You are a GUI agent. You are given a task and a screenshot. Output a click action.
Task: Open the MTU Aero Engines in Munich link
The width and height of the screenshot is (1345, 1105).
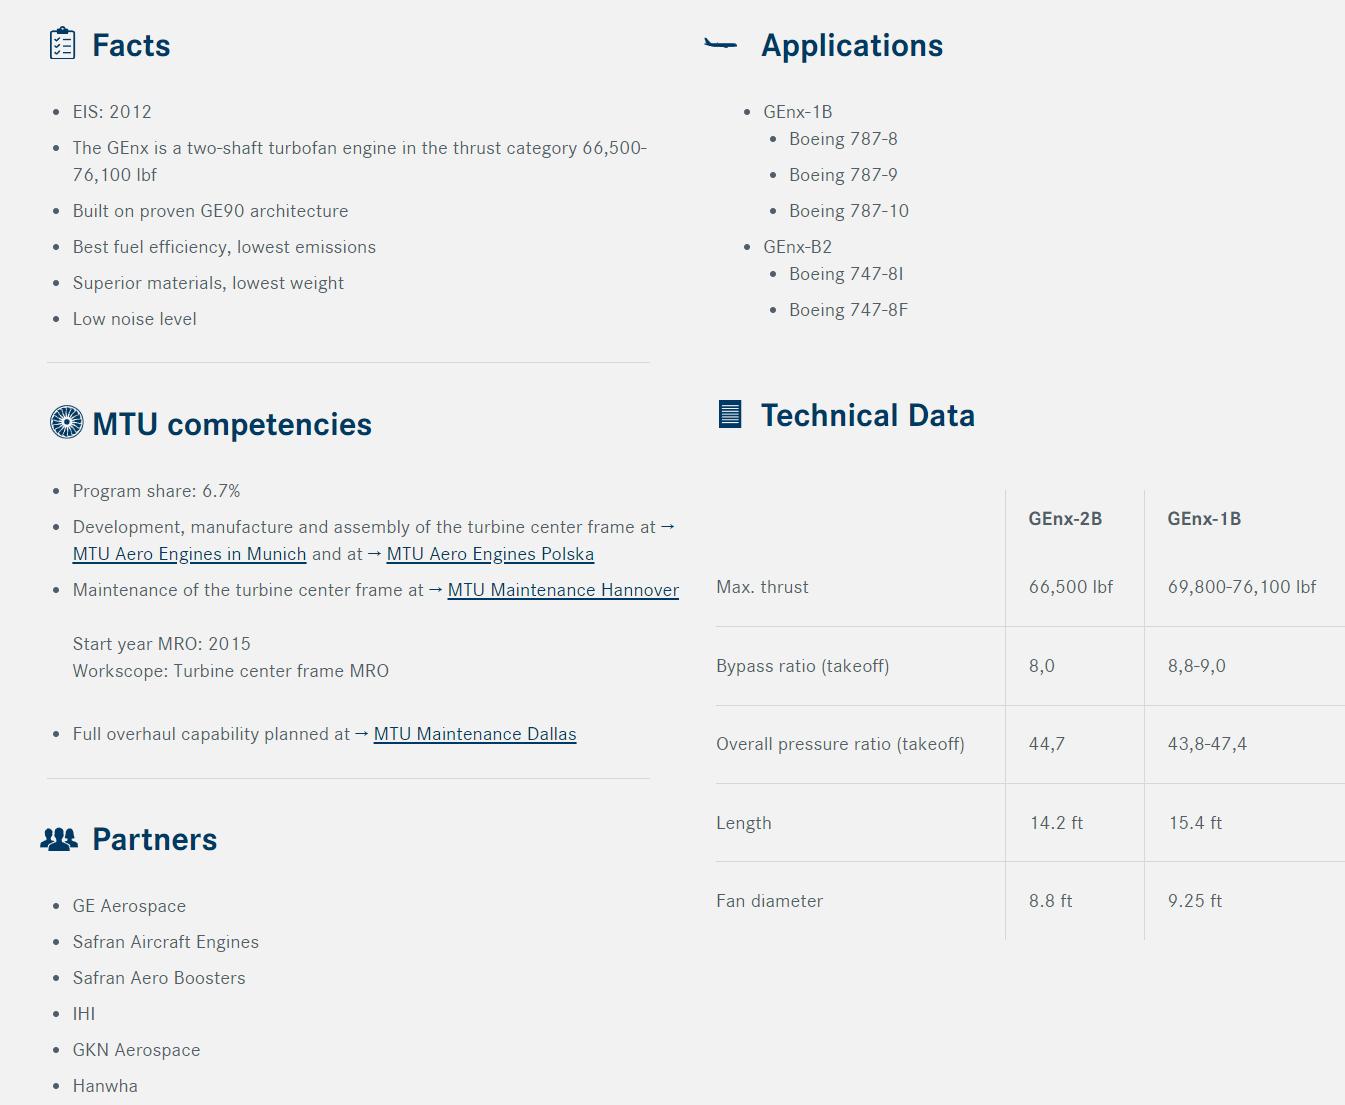coord(189,554)
